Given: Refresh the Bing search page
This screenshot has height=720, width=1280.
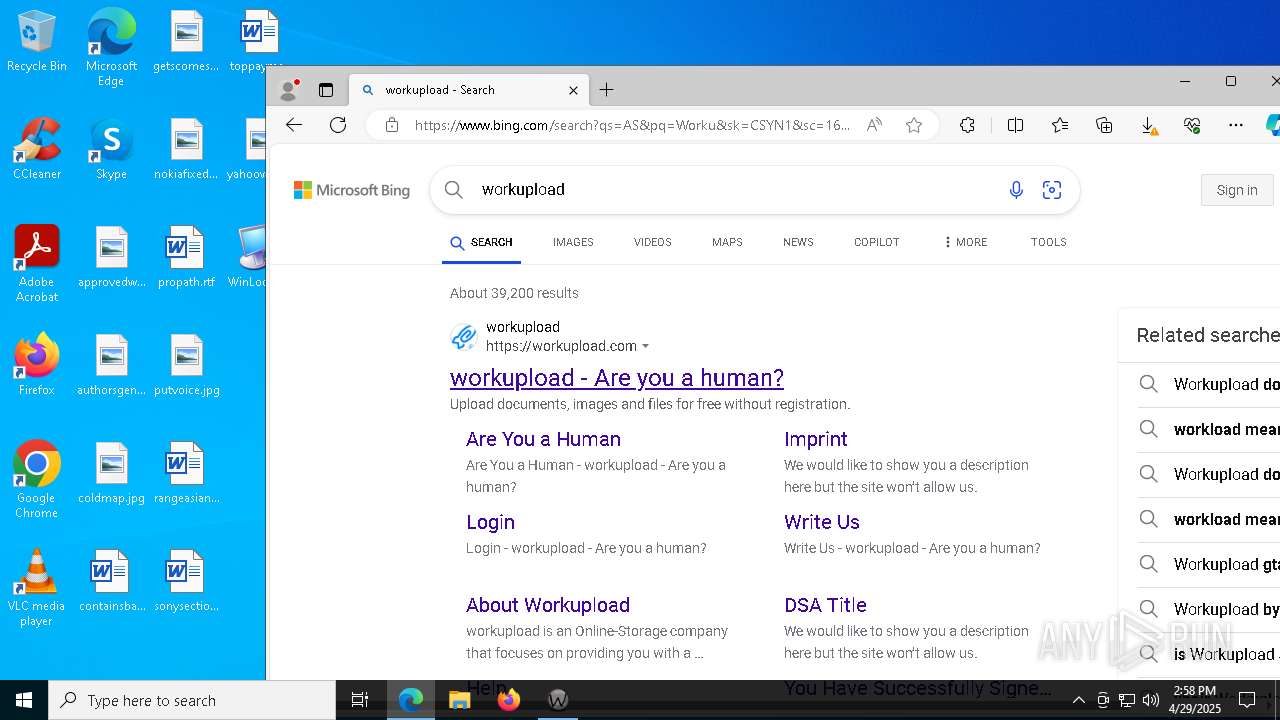Looking at the screenshot, I should [x=338, y=125].
